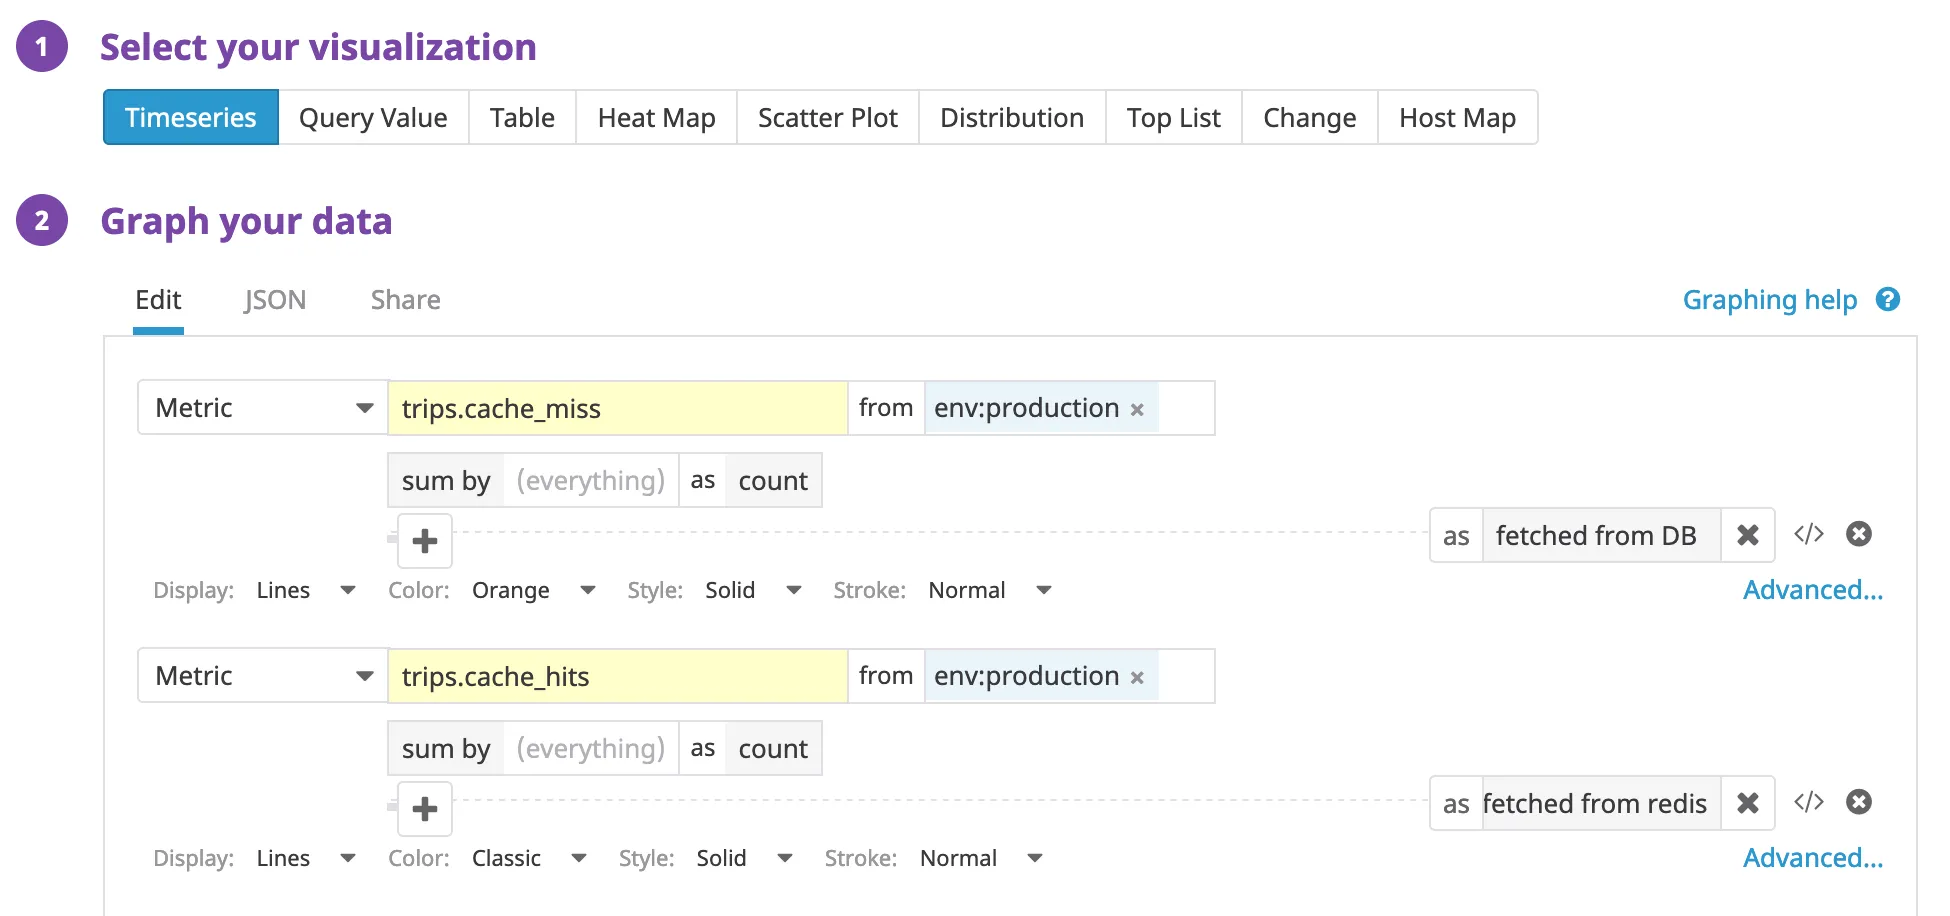
Task: Choose the Table visualization
Action: click(522, 117)
